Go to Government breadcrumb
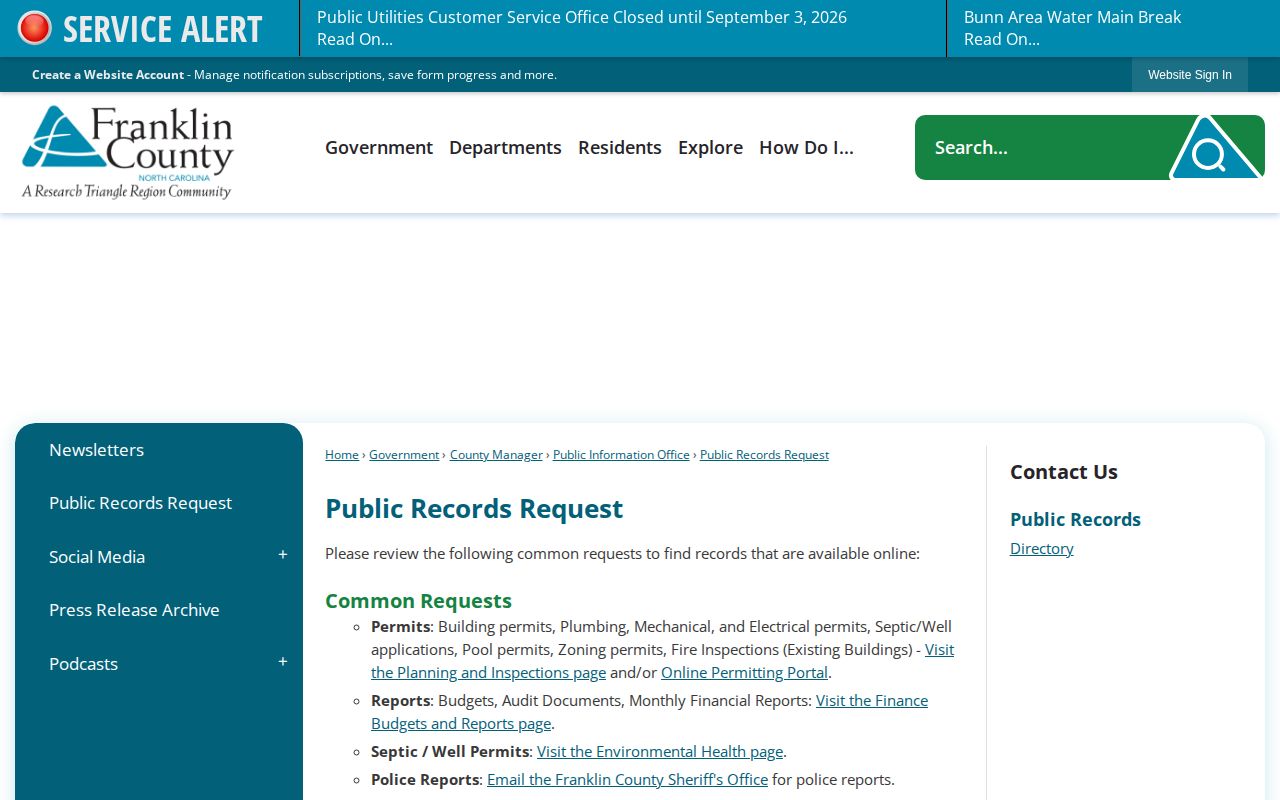This screenshot has height=800, width=1280. (404, 455)
